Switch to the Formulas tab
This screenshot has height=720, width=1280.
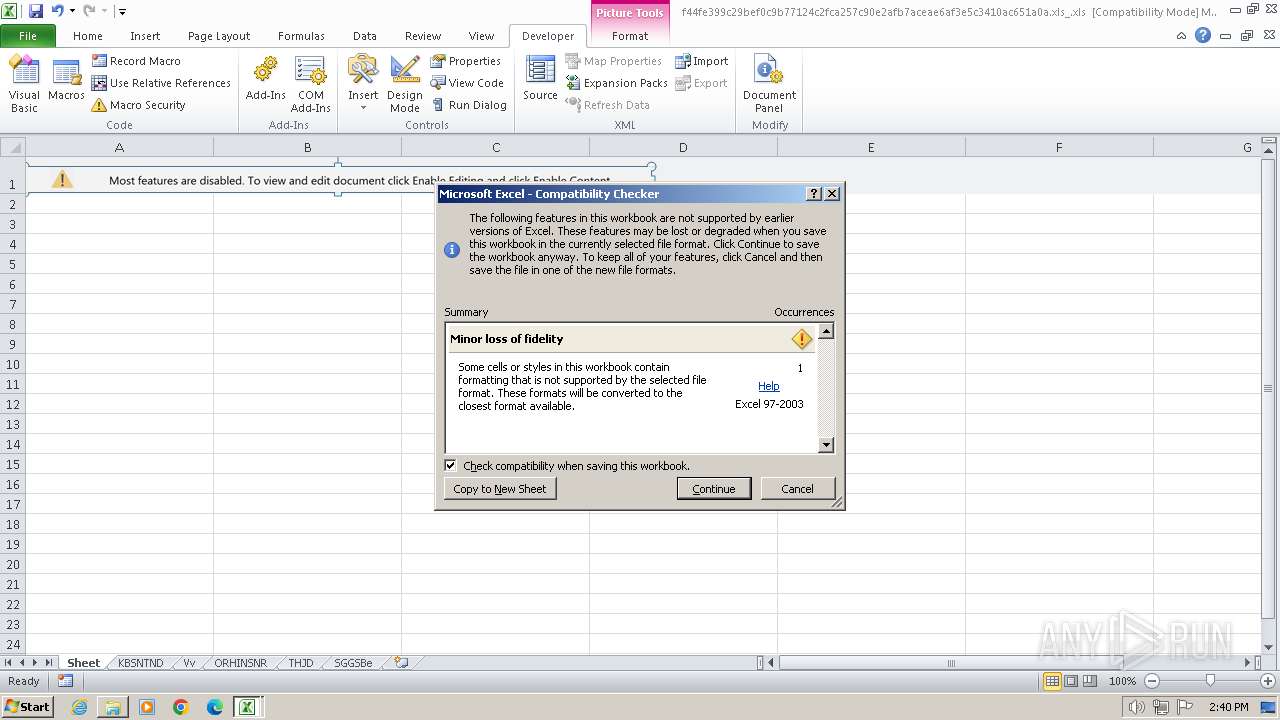pyautogui.click(x=301, y=36)
